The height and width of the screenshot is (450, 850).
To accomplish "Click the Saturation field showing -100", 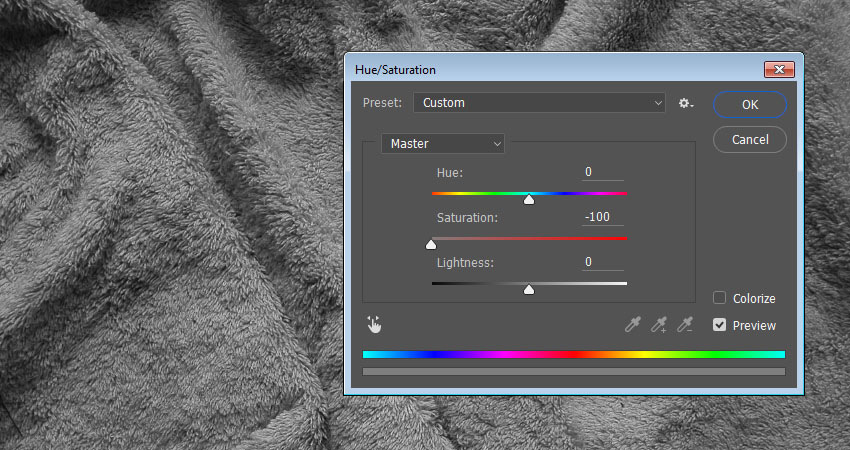I will 603,217.
